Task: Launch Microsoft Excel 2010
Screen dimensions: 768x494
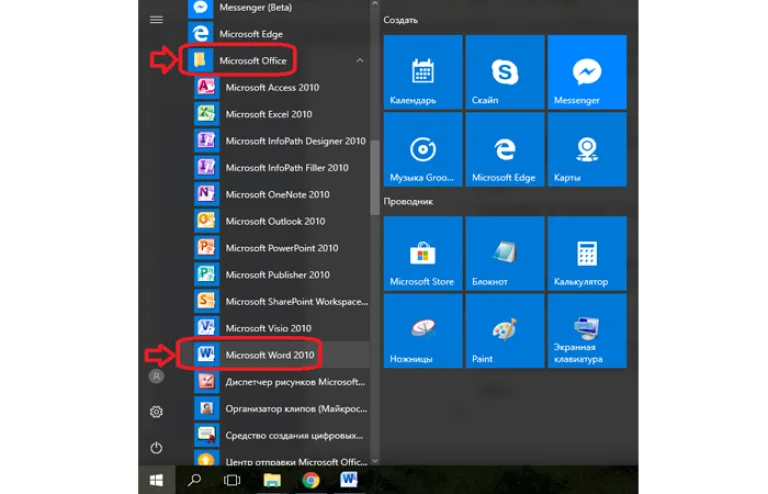Action: coord(282,114)
